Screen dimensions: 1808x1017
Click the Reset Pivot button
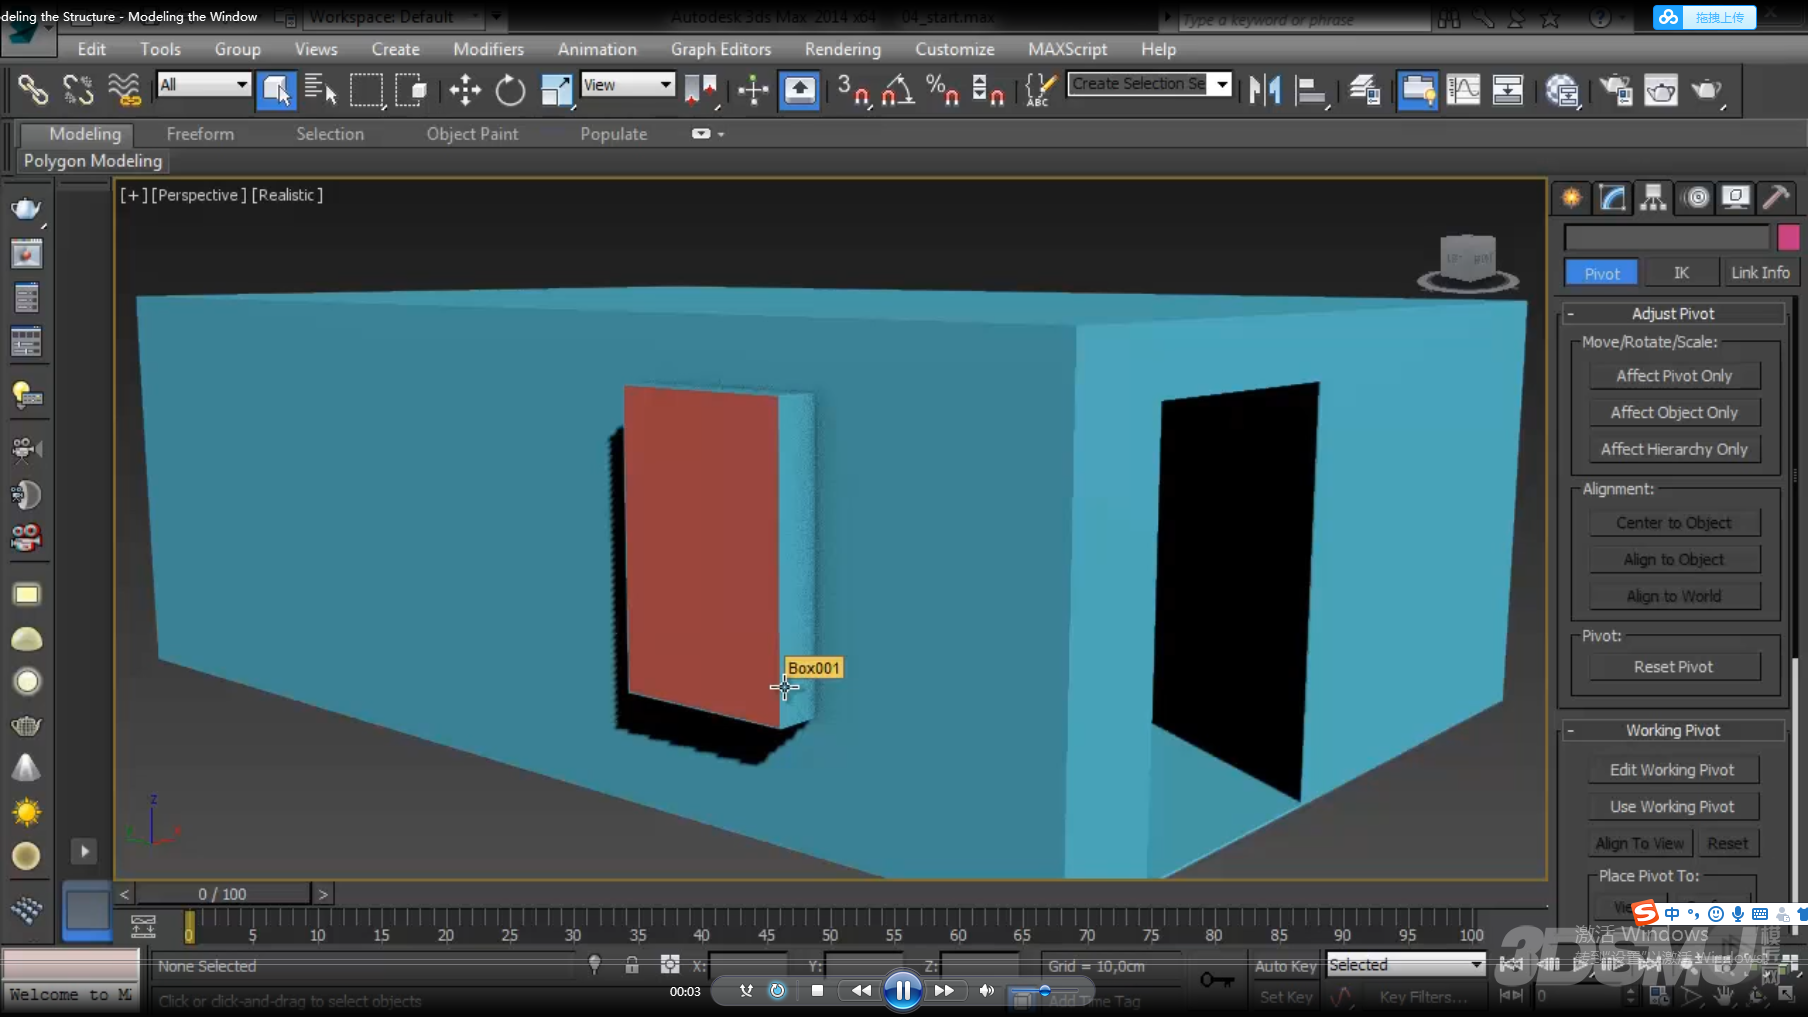tap(1674, 667)
